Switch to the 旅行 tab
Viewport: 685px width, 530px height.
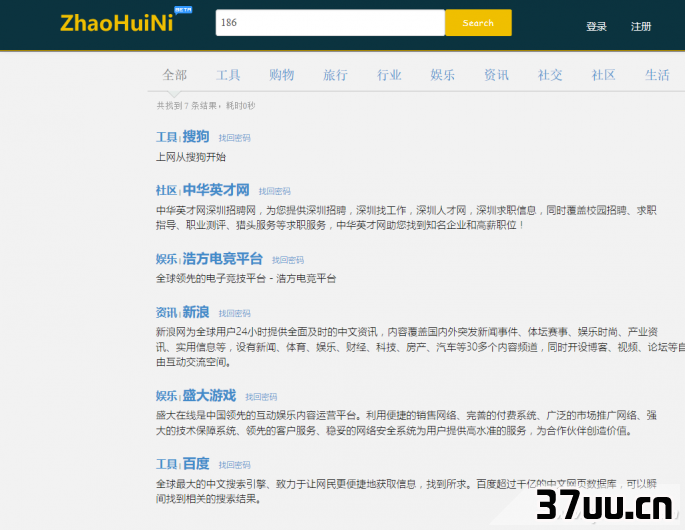tap(335, 75)
